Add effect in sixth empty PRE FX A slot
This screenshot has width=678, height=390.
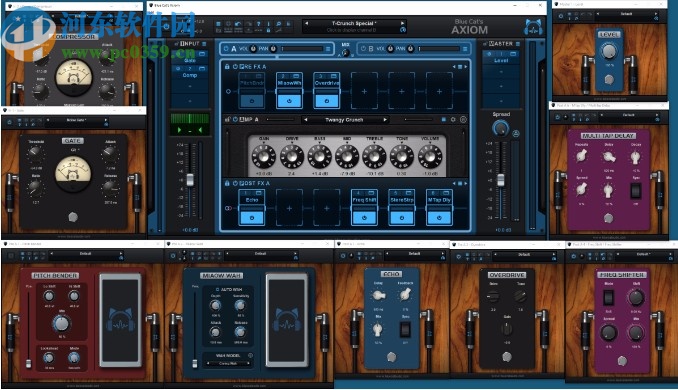click(439, 91)
